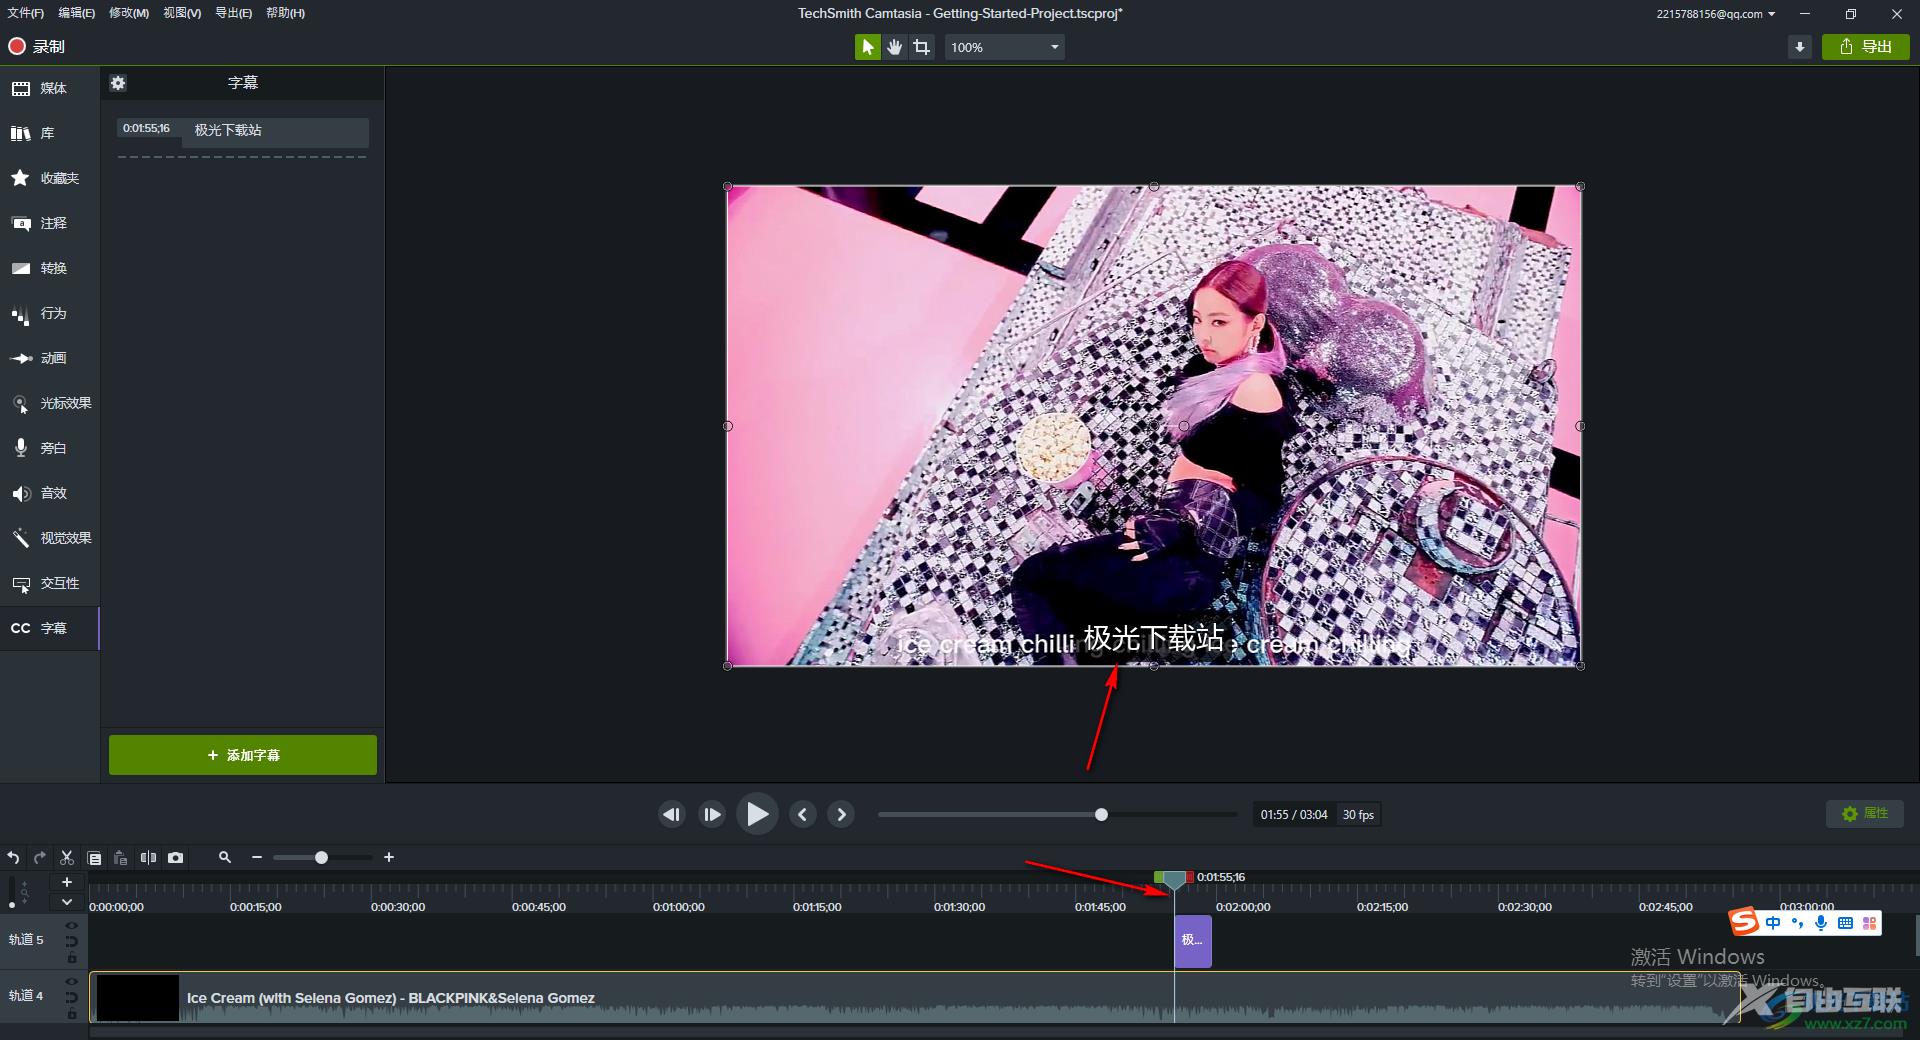This screenshot has height=1040, width=1920.
Task: Open the account email dropdown
Action: pos(1716,14)
